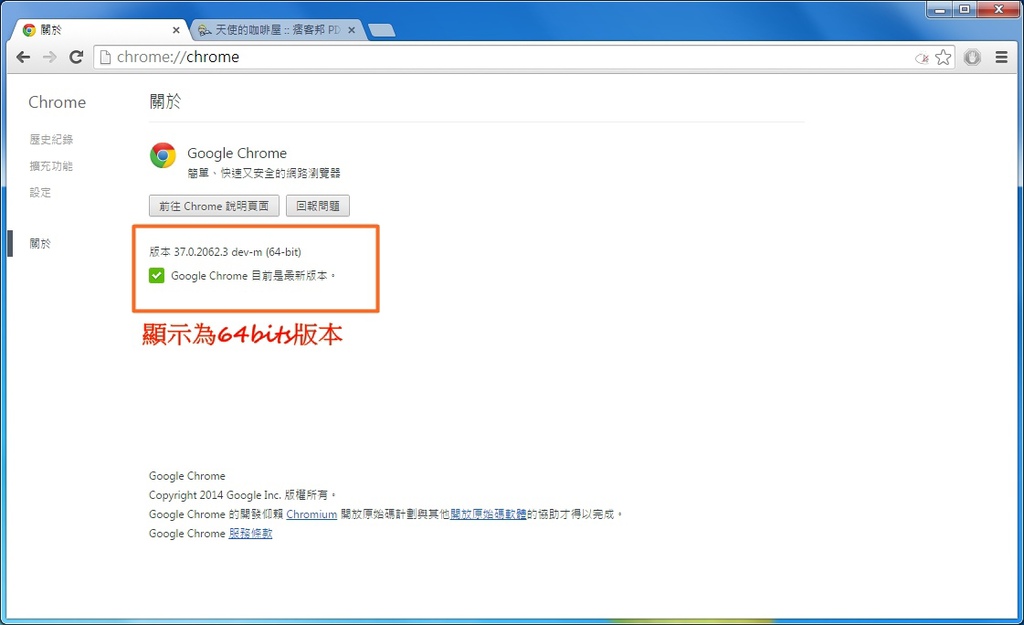Click the translate icon in the address bar
This screenshot has width=1024, height=625.
(921, 58)
